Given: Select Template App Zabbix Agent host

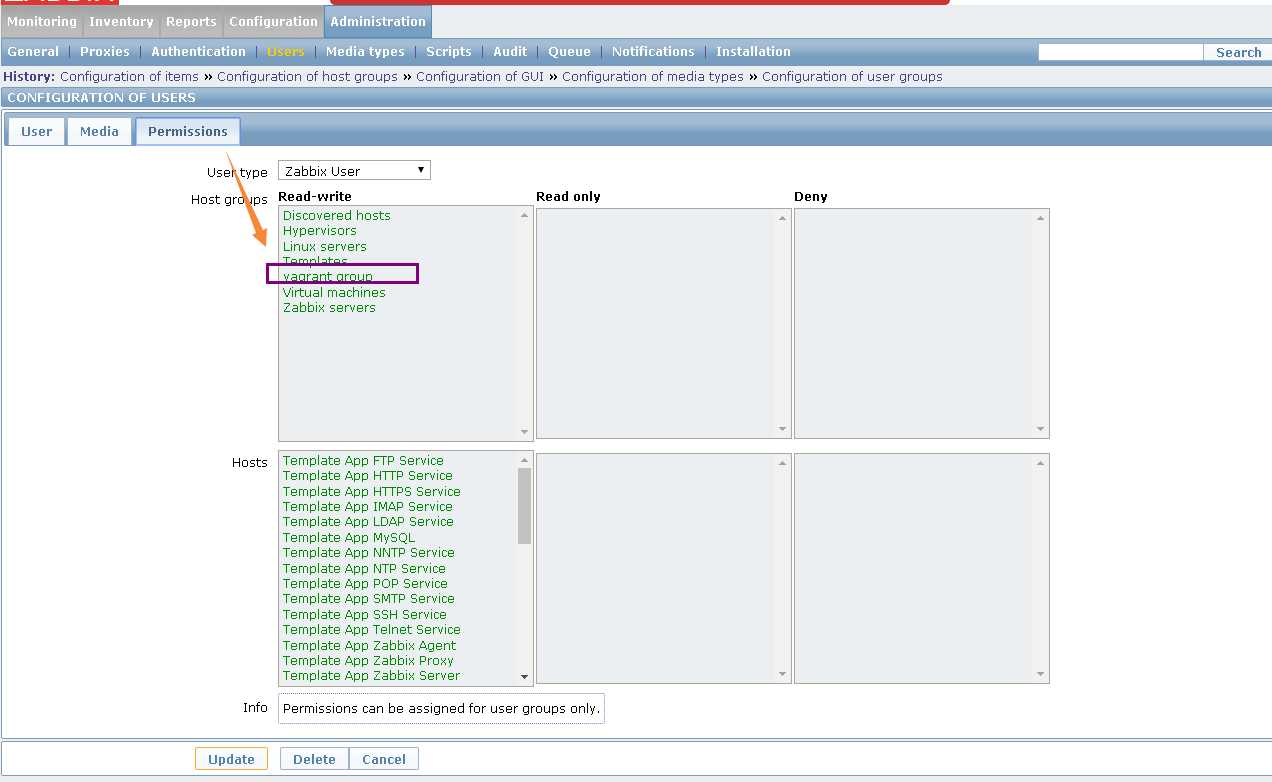Looking at the screenshot, I should coord(369,646).
